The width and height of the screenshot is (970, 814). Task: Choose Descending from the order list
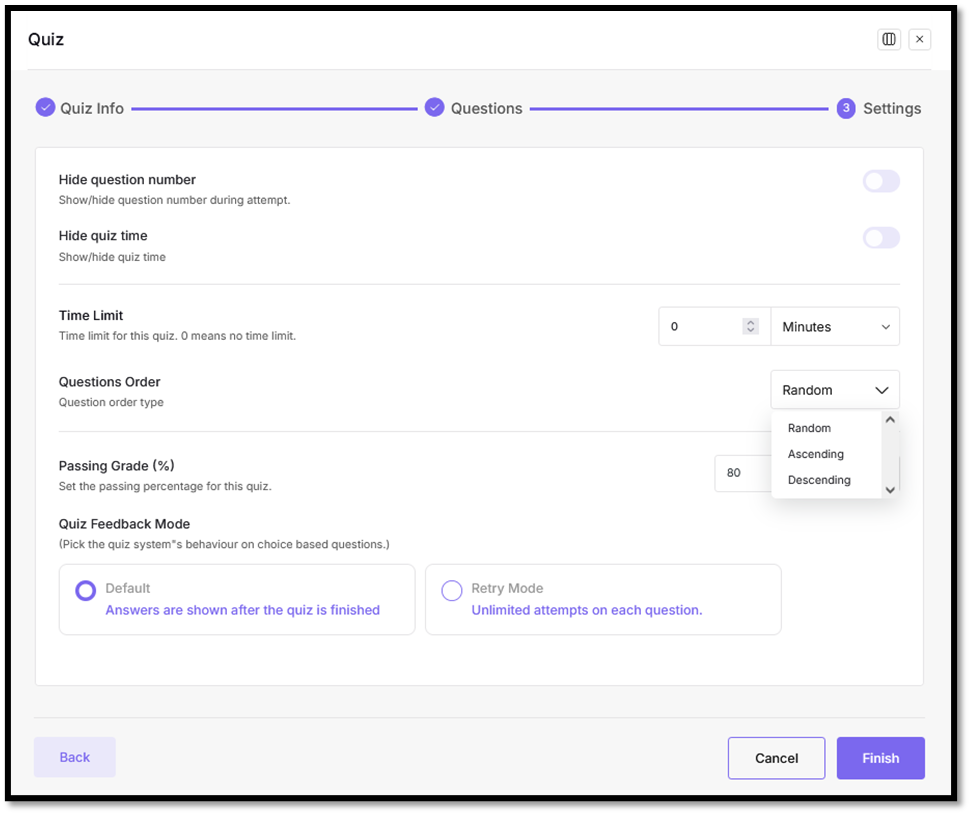coord(819,480)
